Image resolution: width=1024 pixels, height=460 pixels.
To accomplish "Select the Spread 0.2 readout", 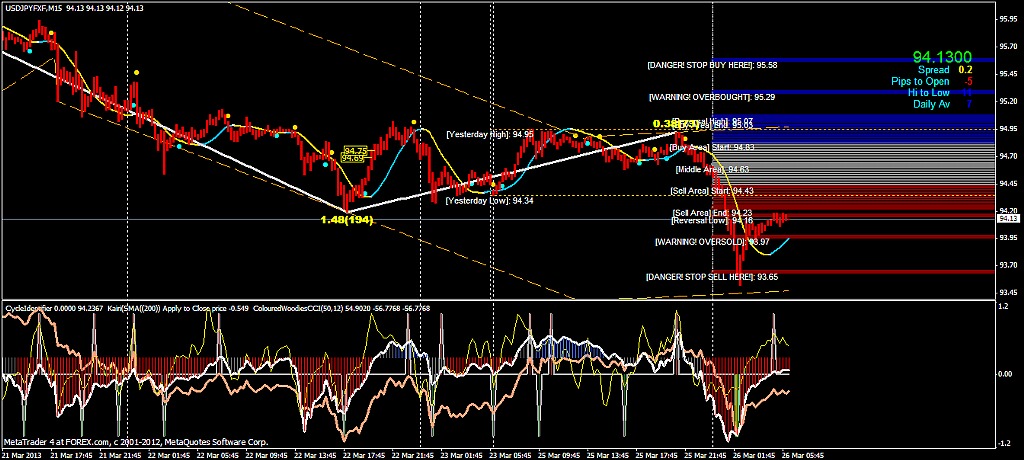I will click(944, 69).
